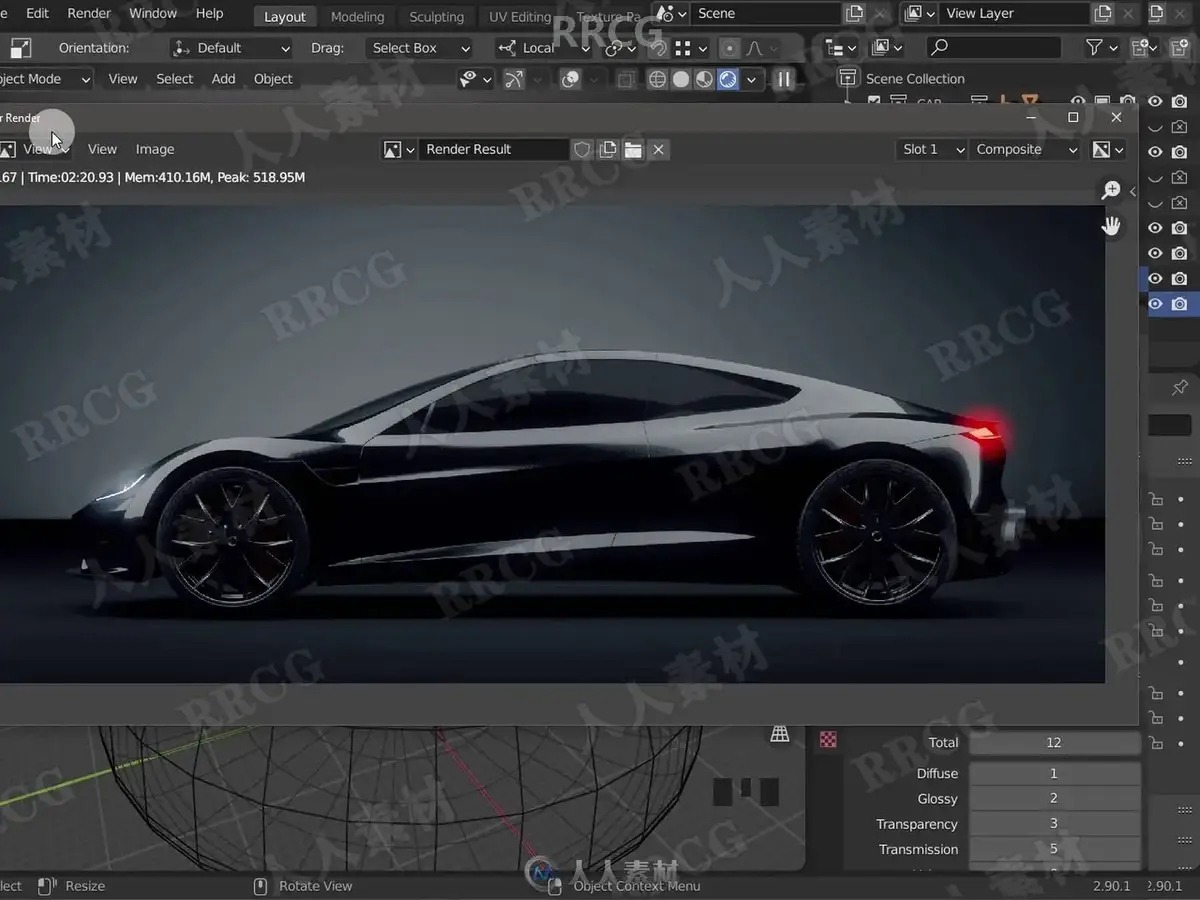The width and height of the screenshot is (1200, 900).
Task: Click the Transparency bounces value field
Action: tap(1054, 823)
